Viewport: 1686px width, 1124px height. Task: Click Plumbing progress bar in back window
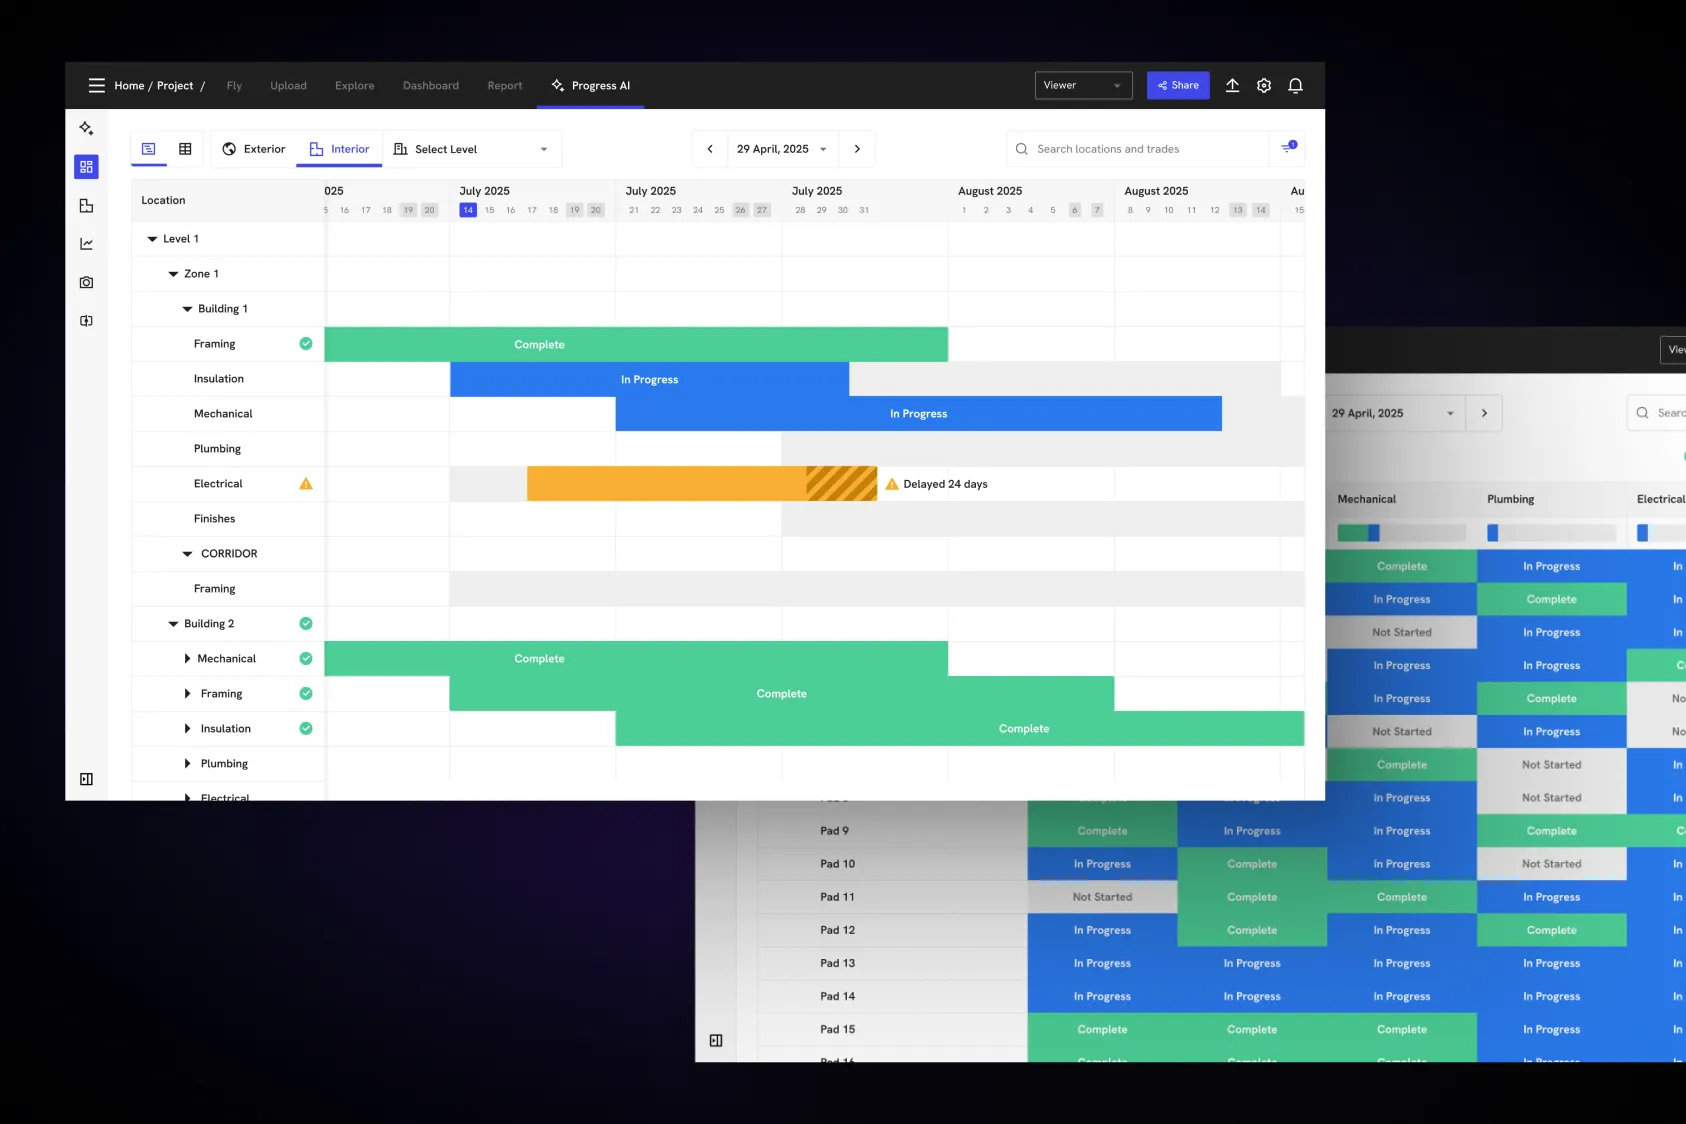point(1551,533)
